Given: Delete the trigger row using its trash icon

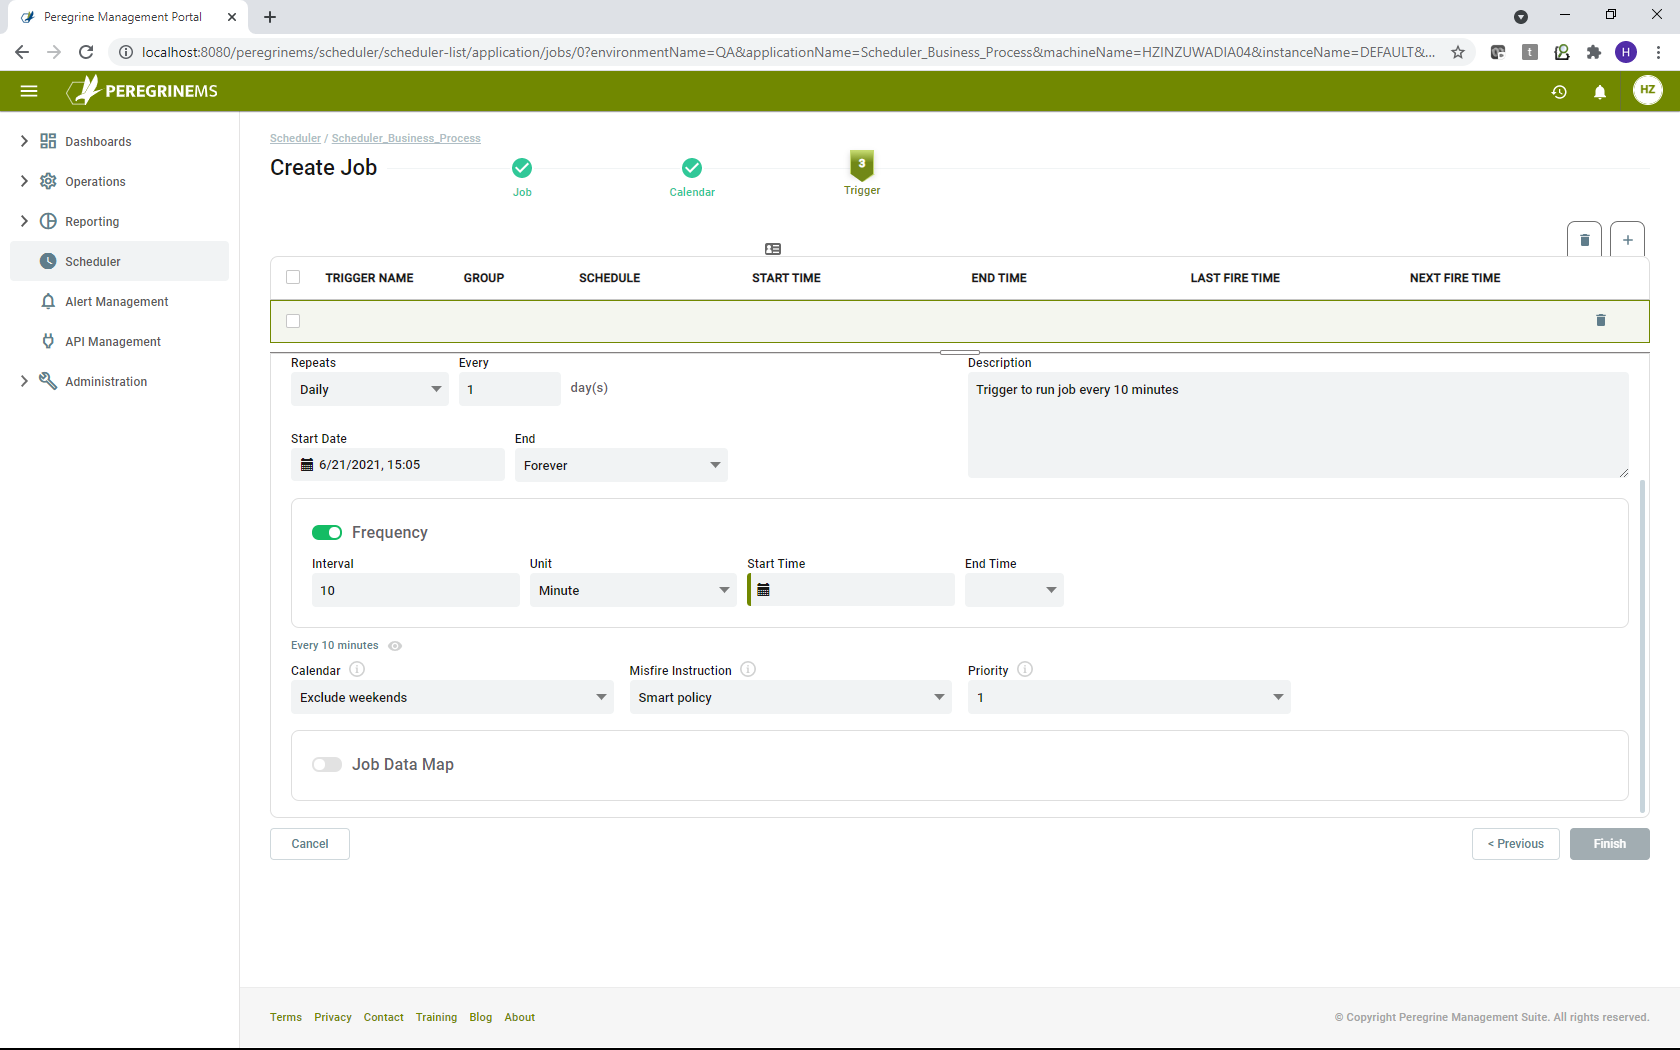Looking at the screenshot, I should 1601,320.
